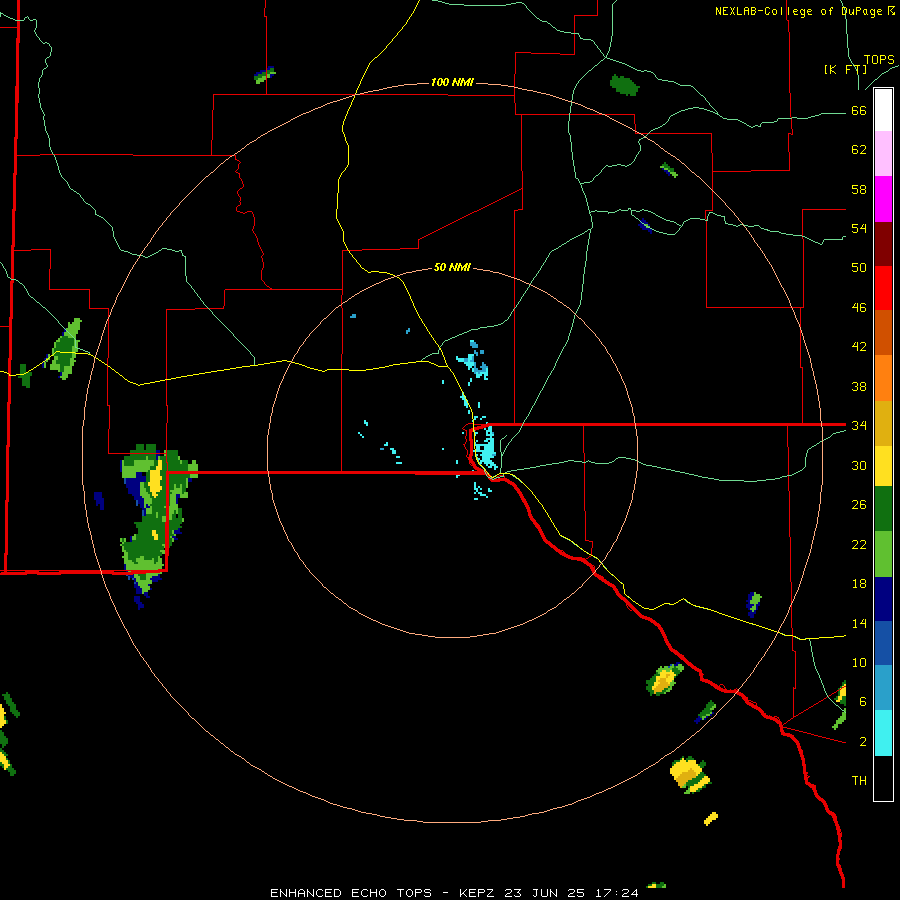Viewport: 900px width, 900px height.
Task: Click the legend value "62"
Action: 859,150
